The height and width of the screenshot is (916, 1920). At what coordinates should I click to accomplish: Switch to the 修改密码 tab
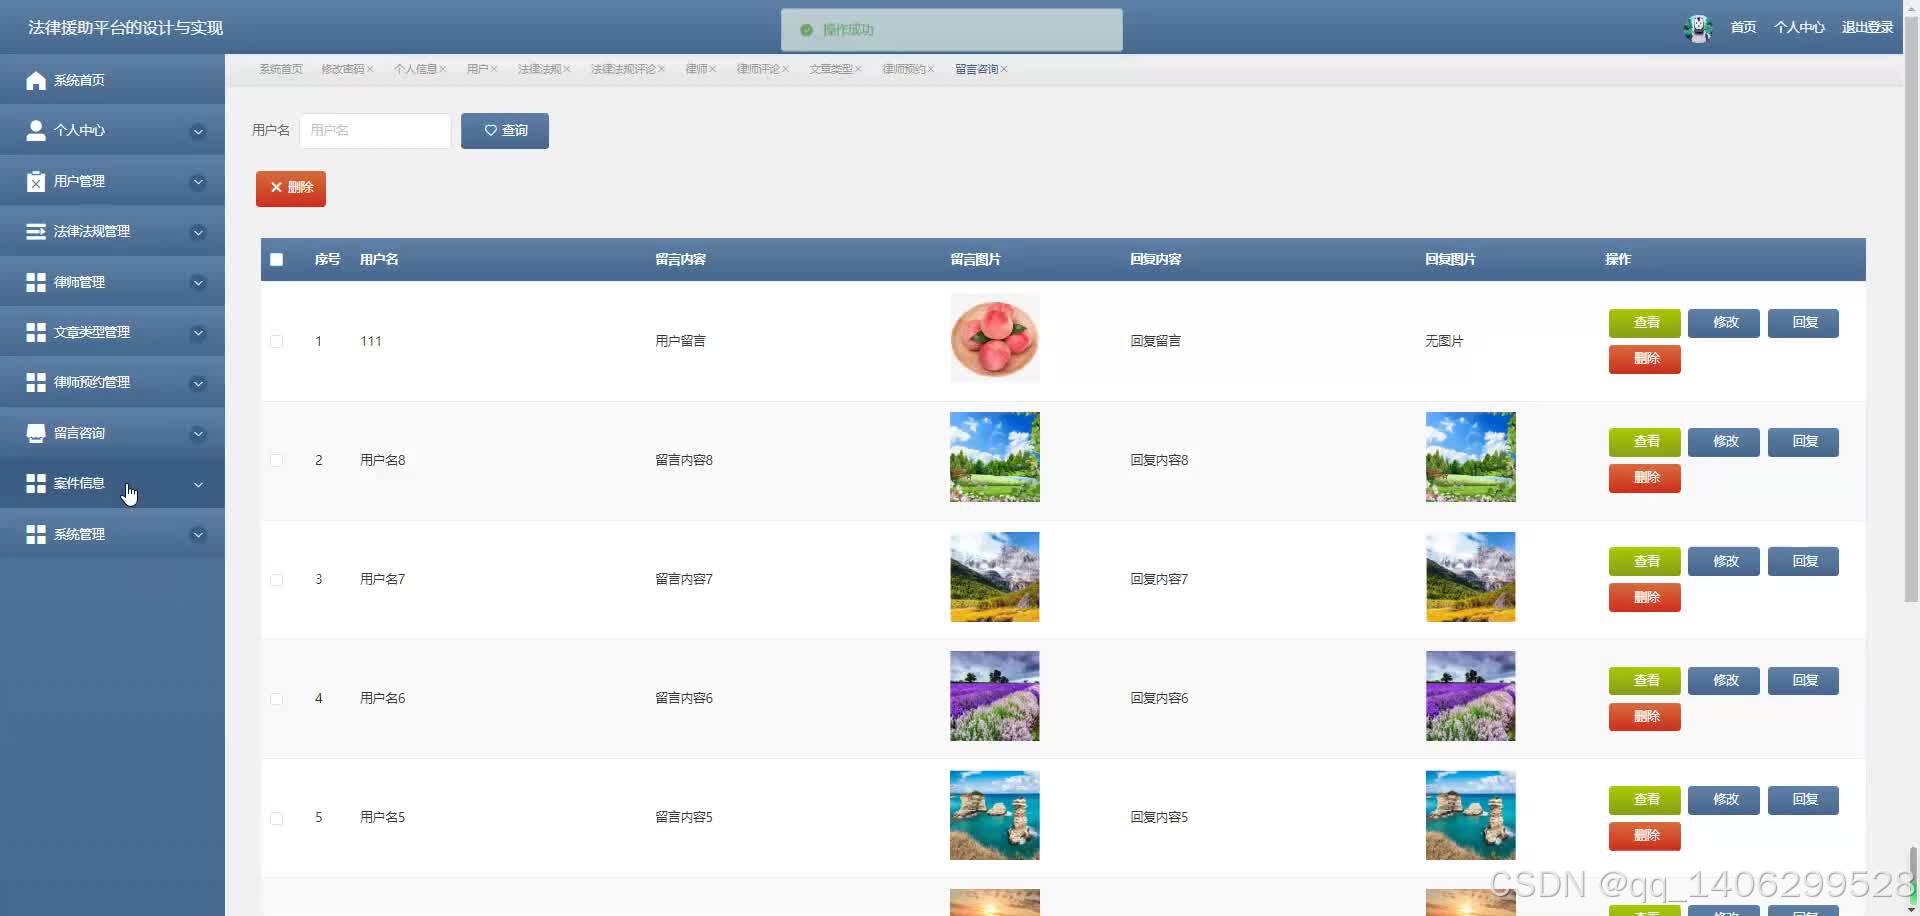coord(343,69)
